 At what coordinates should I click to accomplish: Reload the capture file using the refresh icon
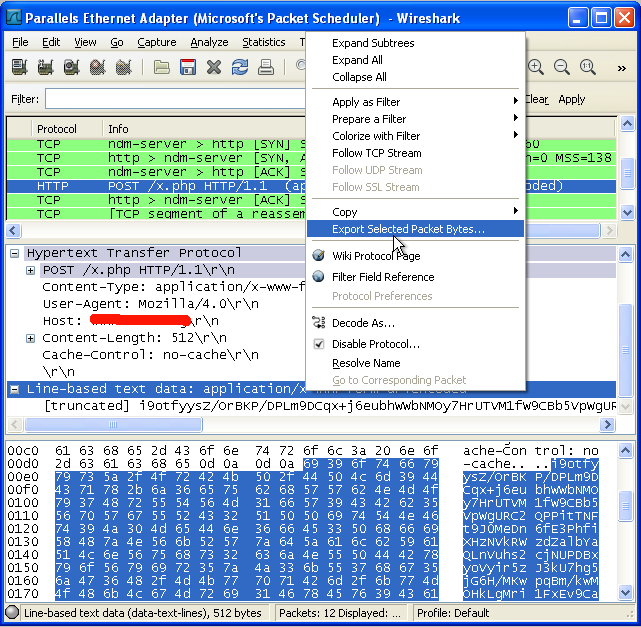coord(240,67)
